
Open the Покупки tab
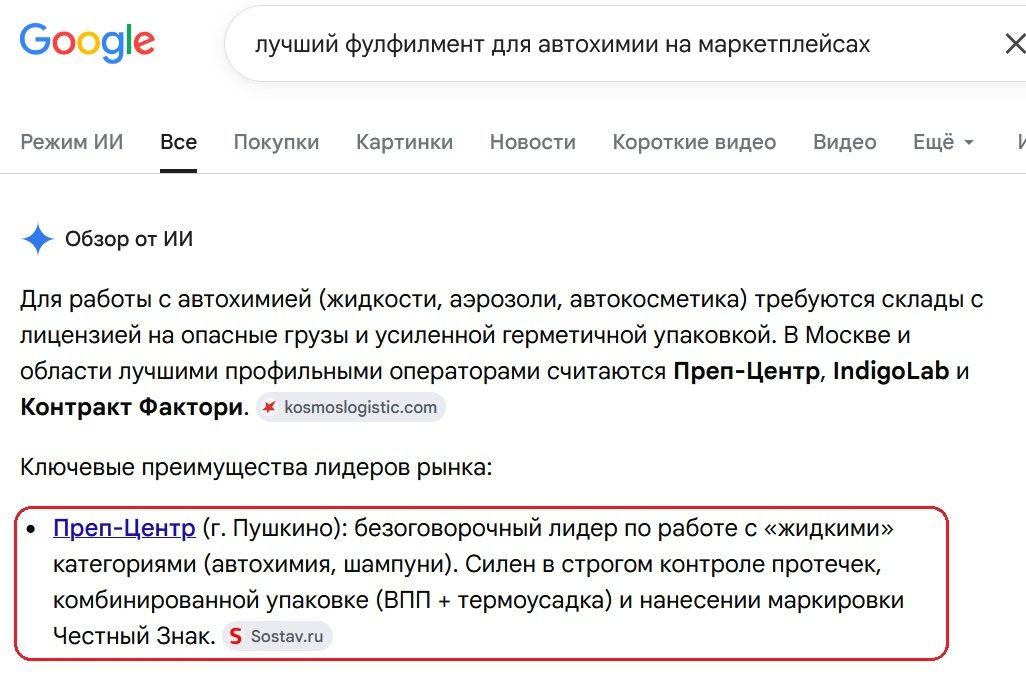pyautogui.click(x=276, y=142)
